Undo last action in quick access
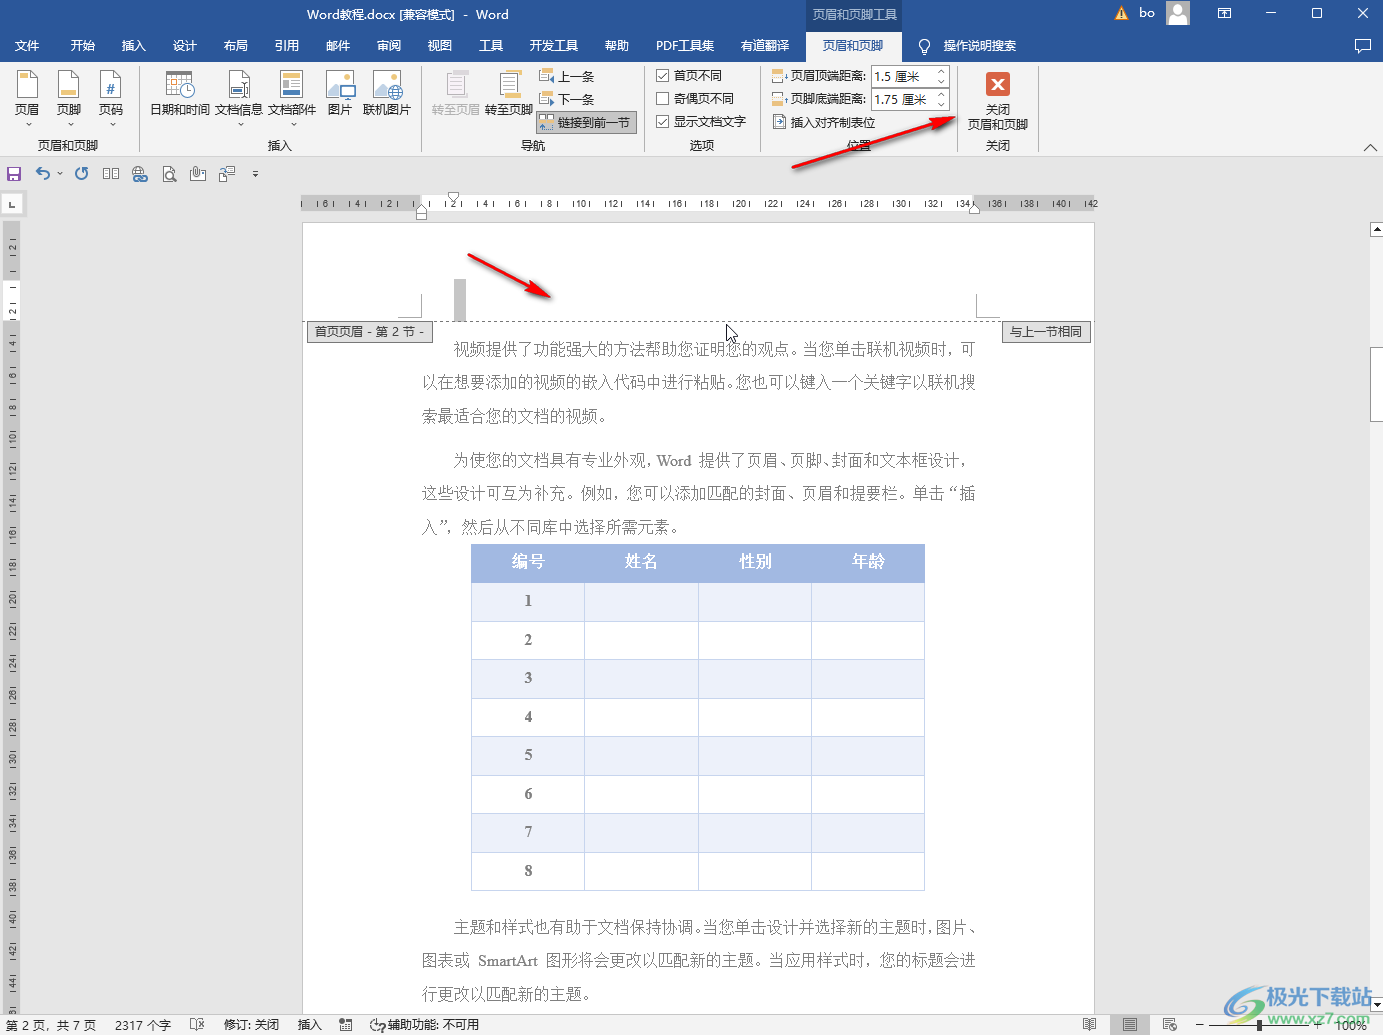 [x=42, y=174]
